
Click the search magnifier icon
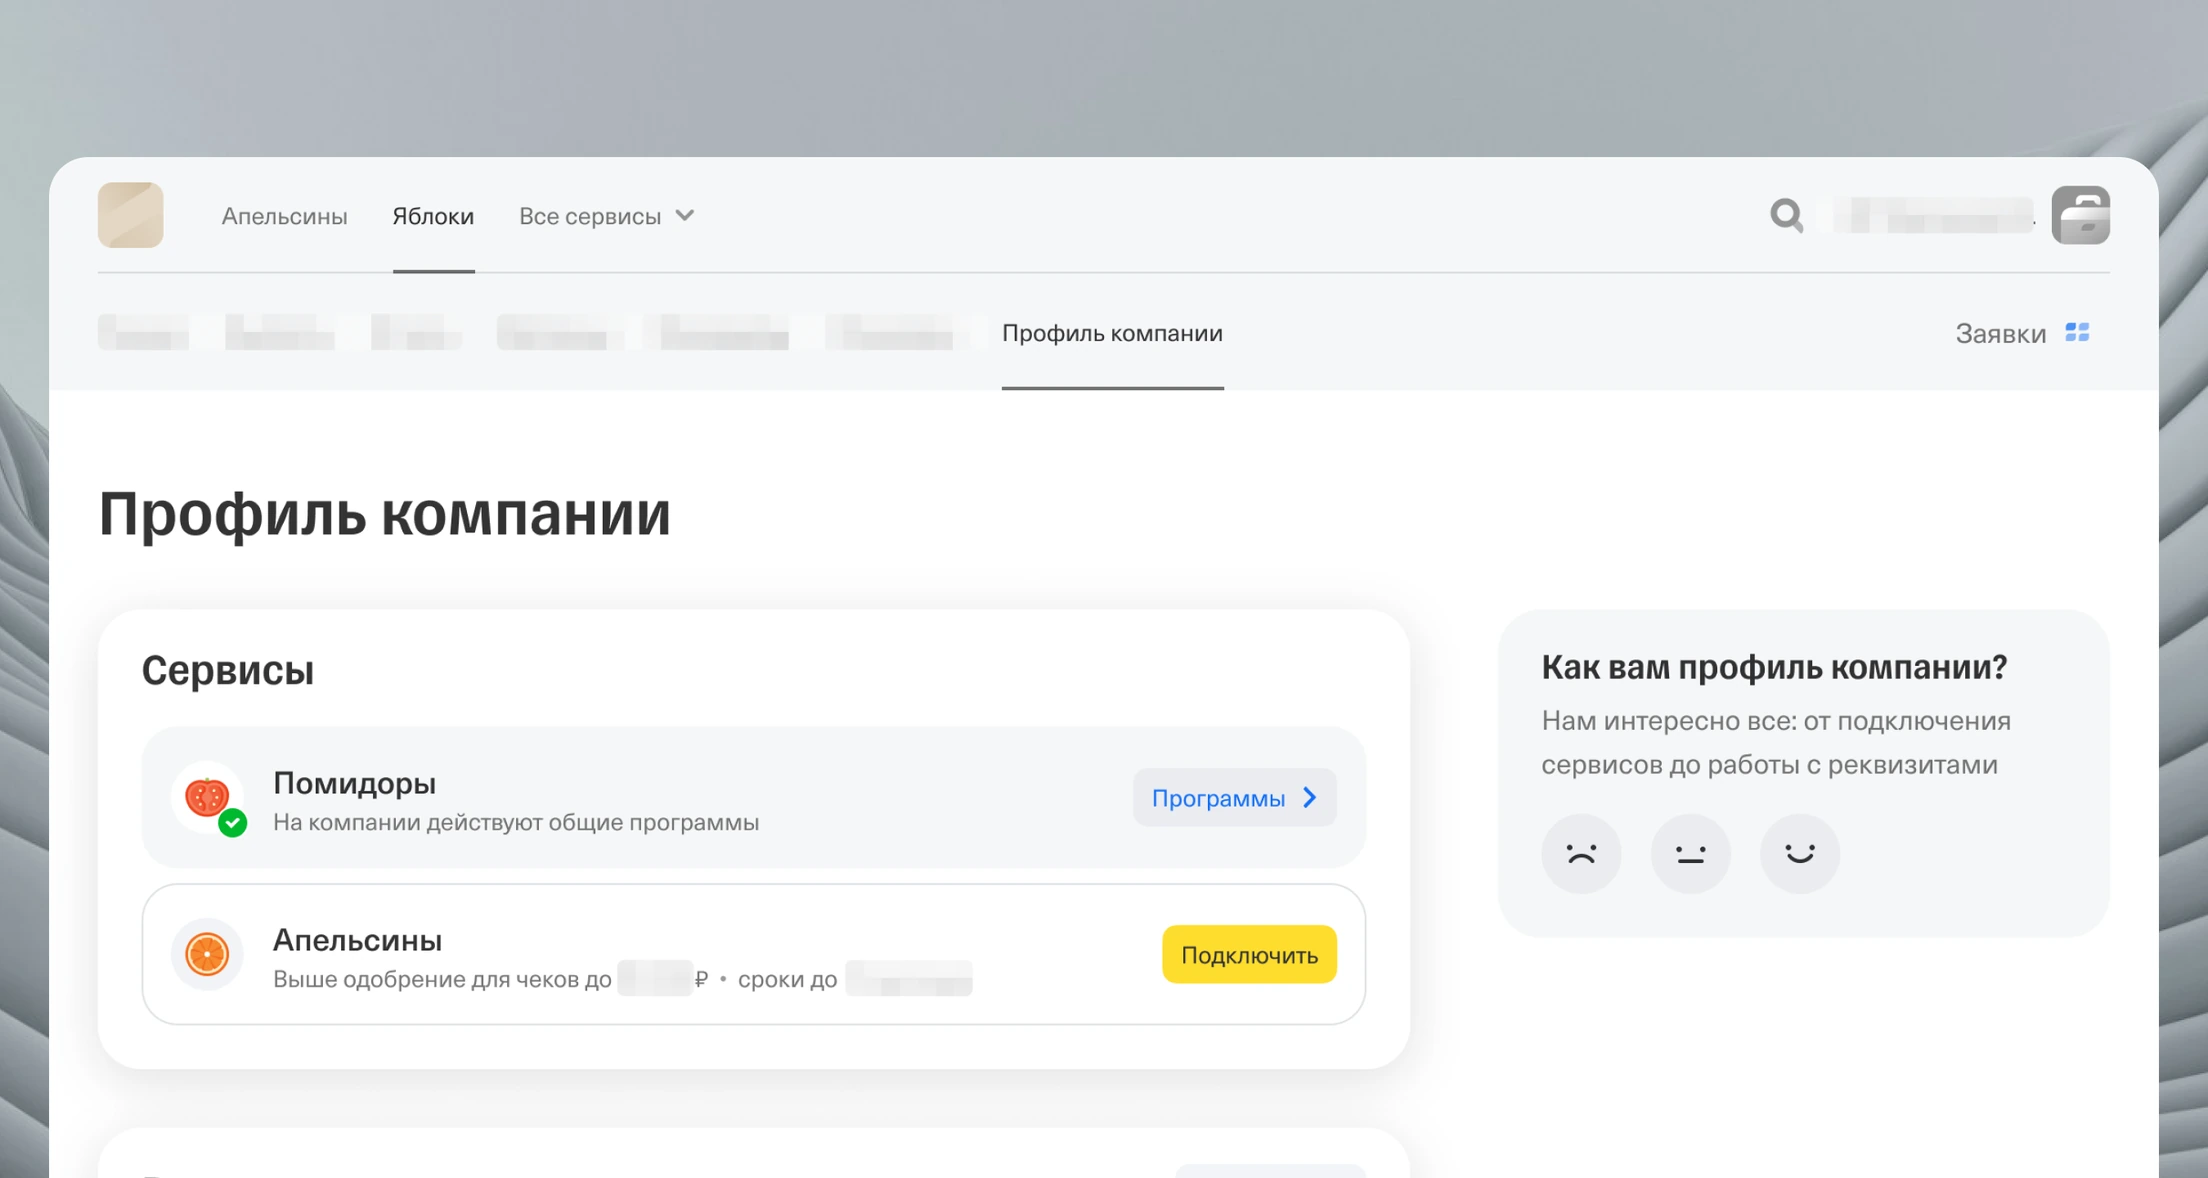pos(1786,215)
